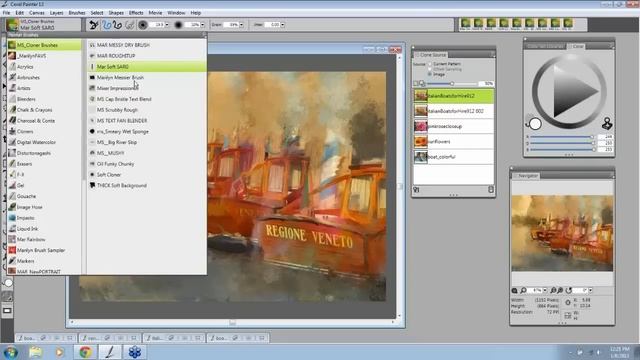Open the opacity percentage dropdown arrow
The width and height of the screenshot is (640, 360).
[x=202, y=25]
